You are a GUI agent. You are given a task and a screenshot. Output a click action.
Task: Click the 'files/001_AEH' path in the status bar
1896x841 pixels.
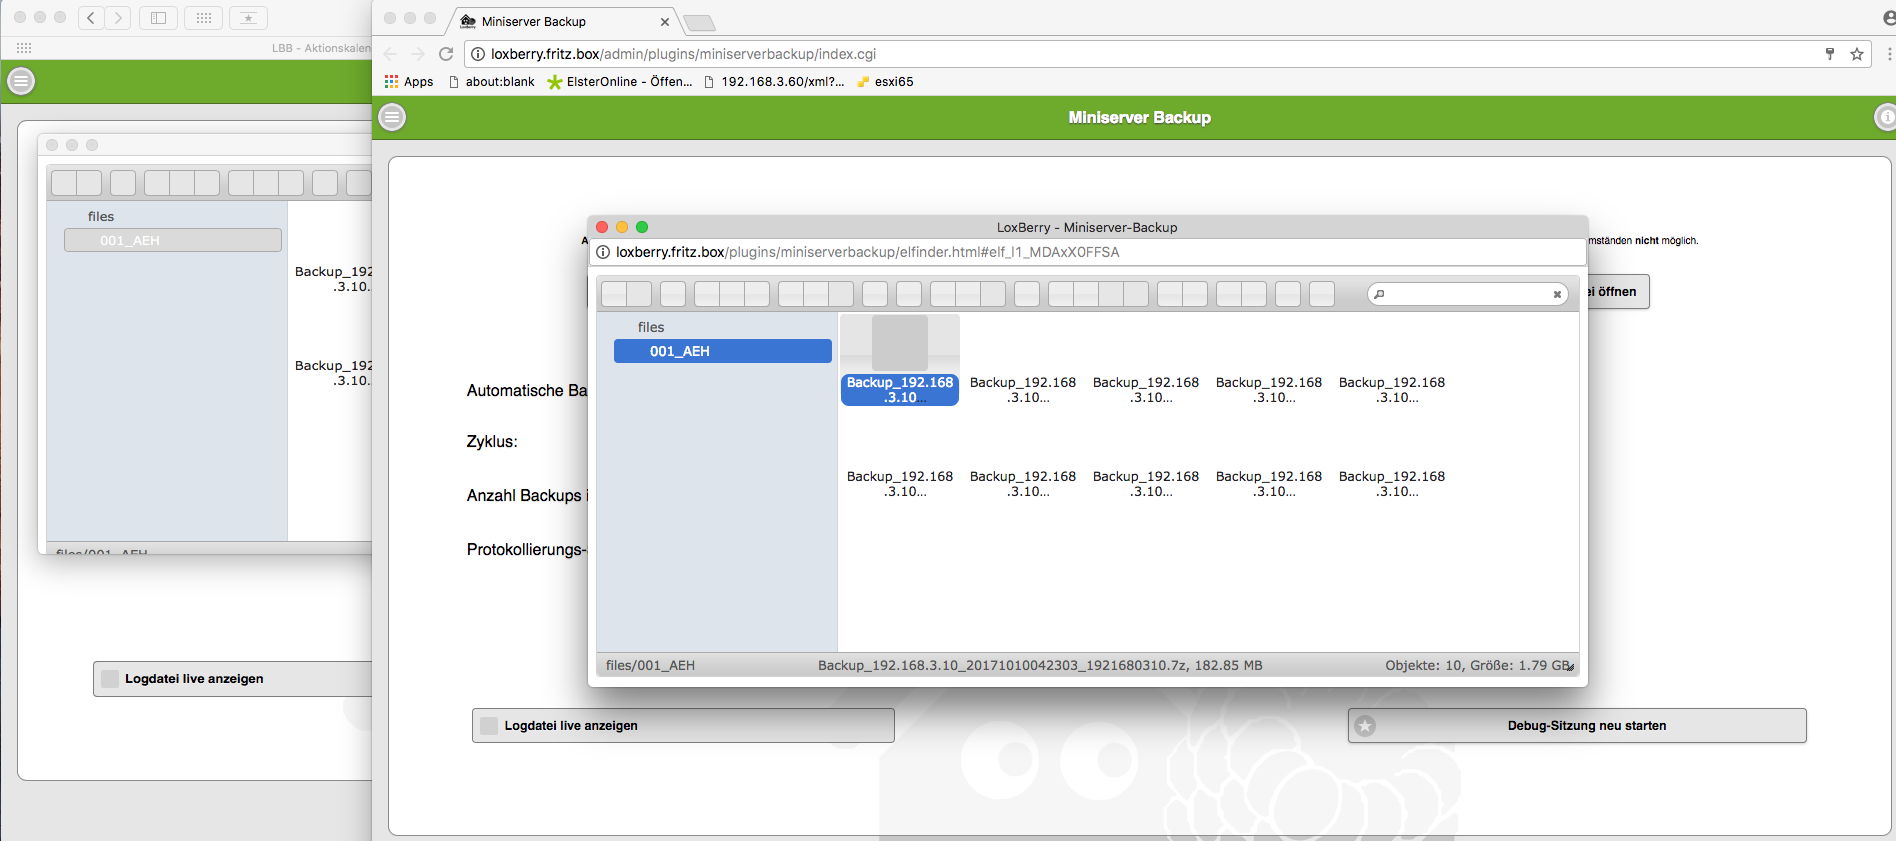point(650,665)
